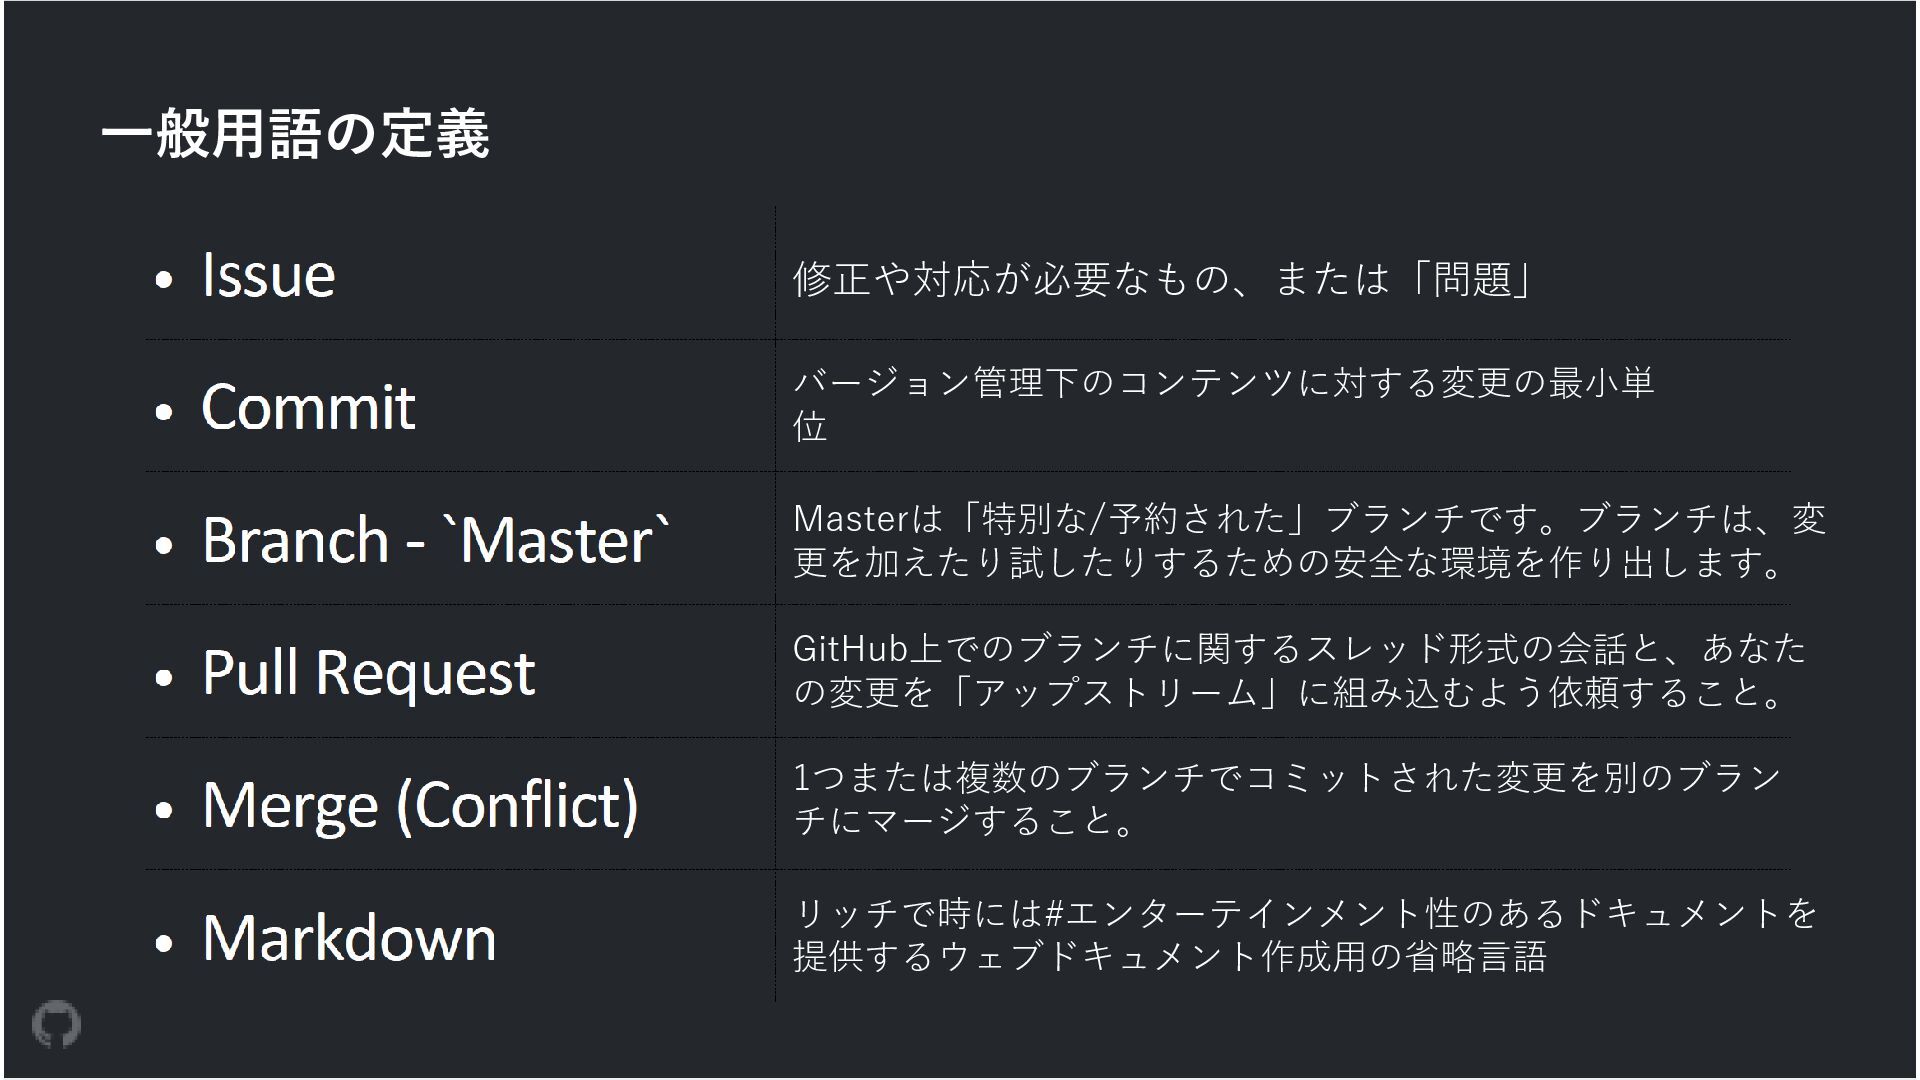Click the Branch - `Master` heading
The width and height of the screenshot is (1920, 1080).
[436, 540]
